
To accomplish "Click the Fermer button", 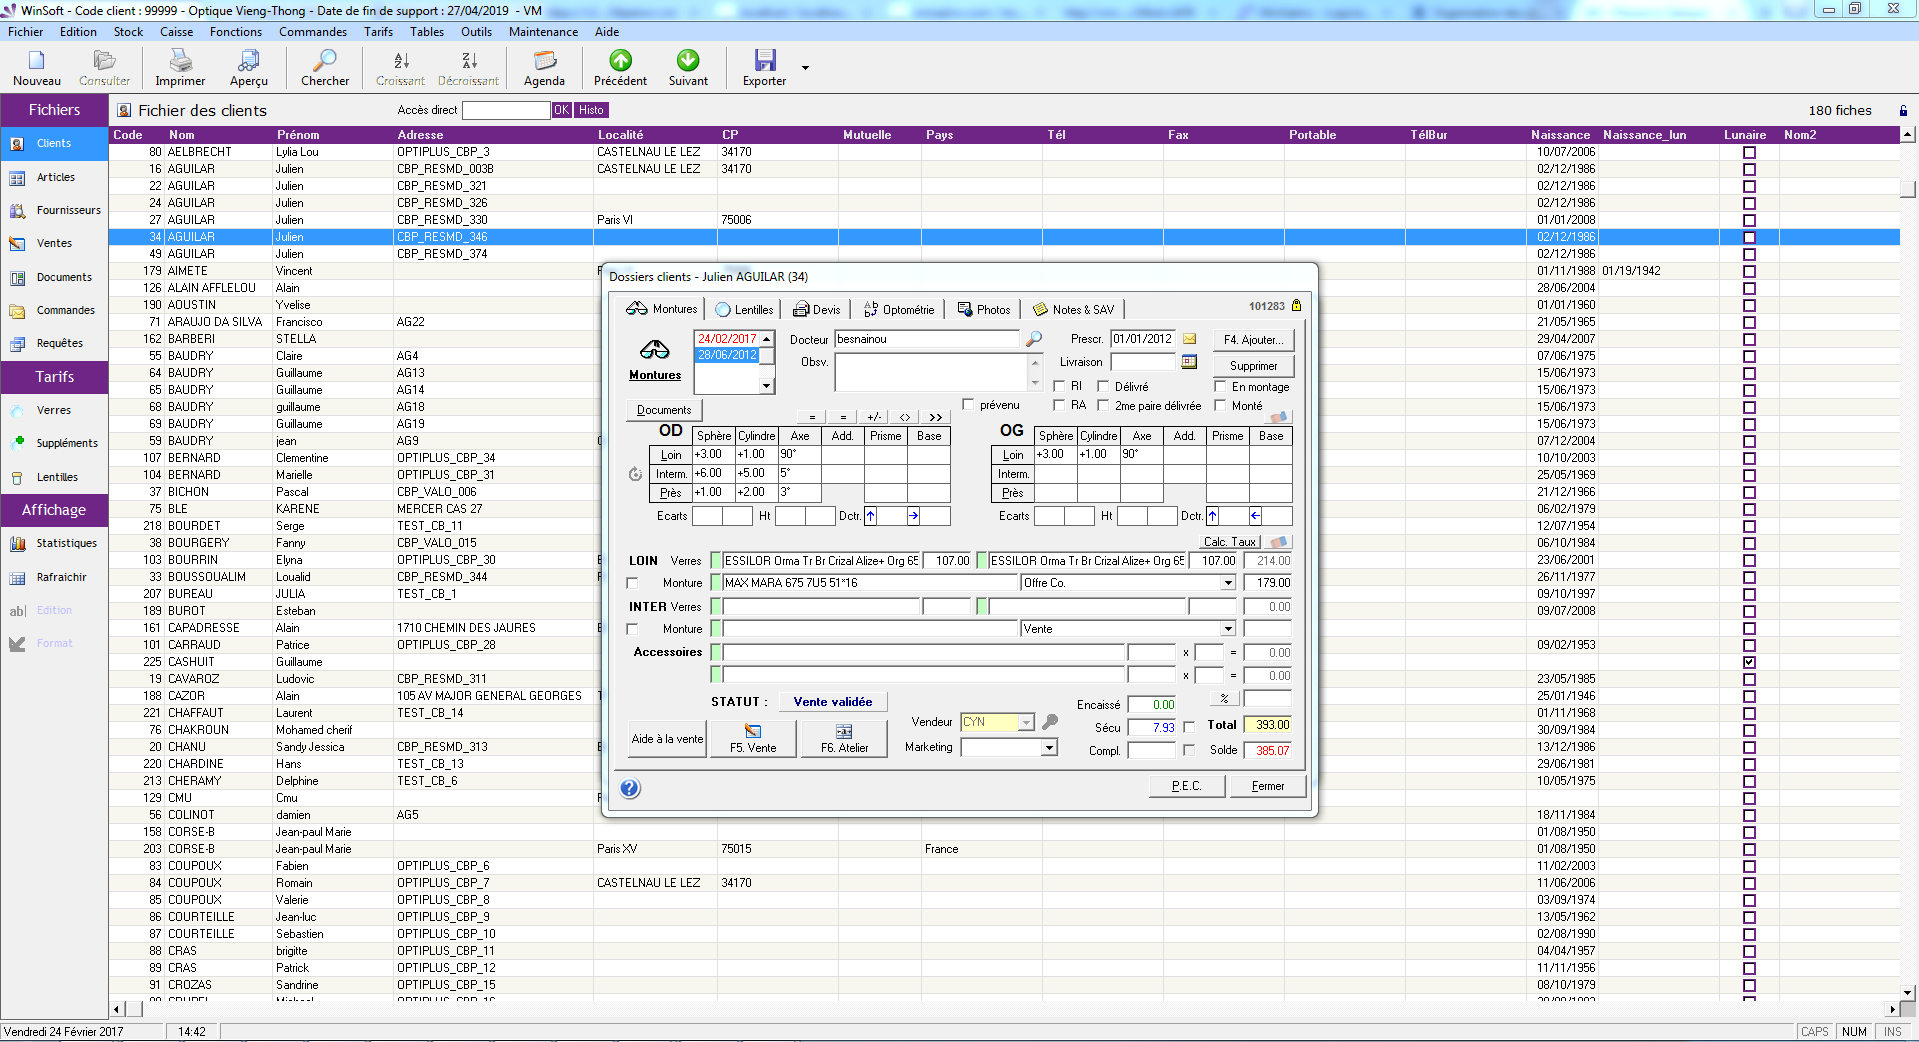I will (1268, 786).
